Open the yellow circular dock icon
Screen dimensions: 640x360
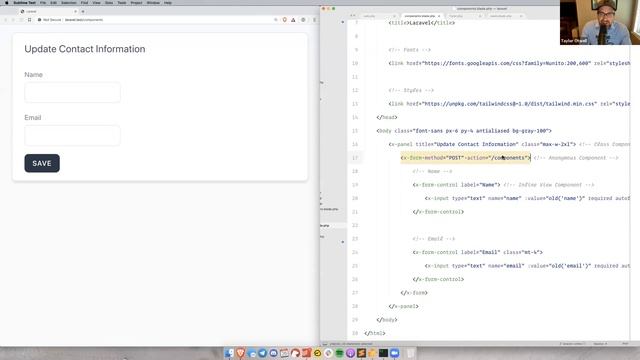(x=317, y=353)
